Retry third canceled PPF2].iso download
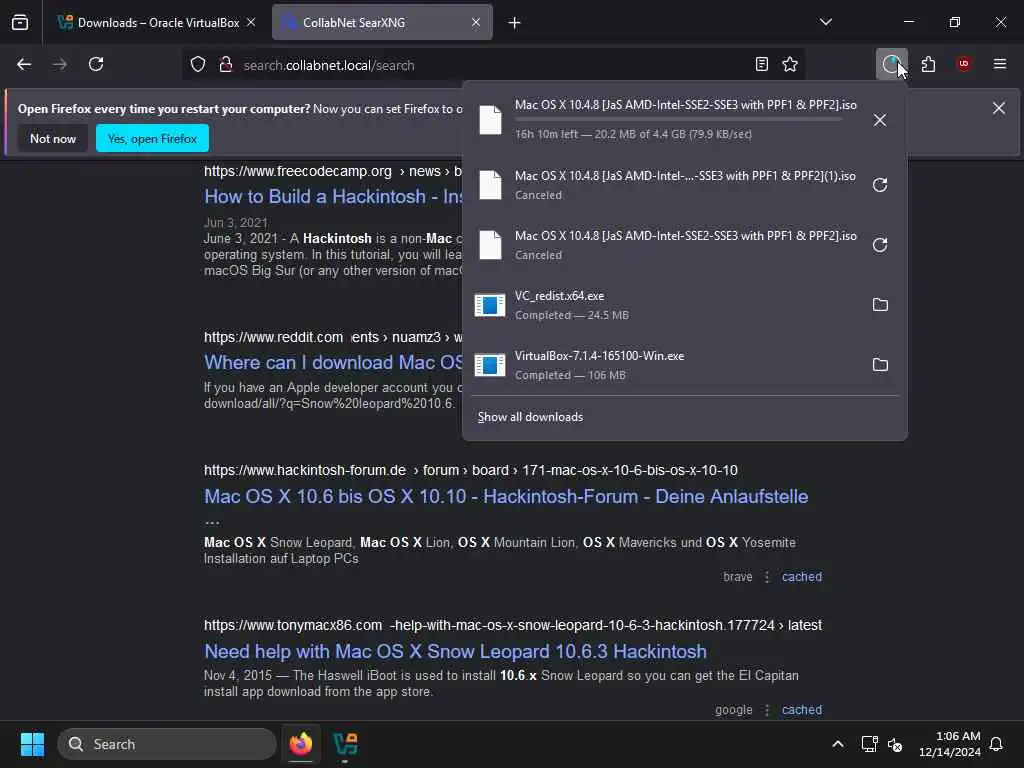The image size is (1024, 768). pyautogui.click(x=880, y=245)
